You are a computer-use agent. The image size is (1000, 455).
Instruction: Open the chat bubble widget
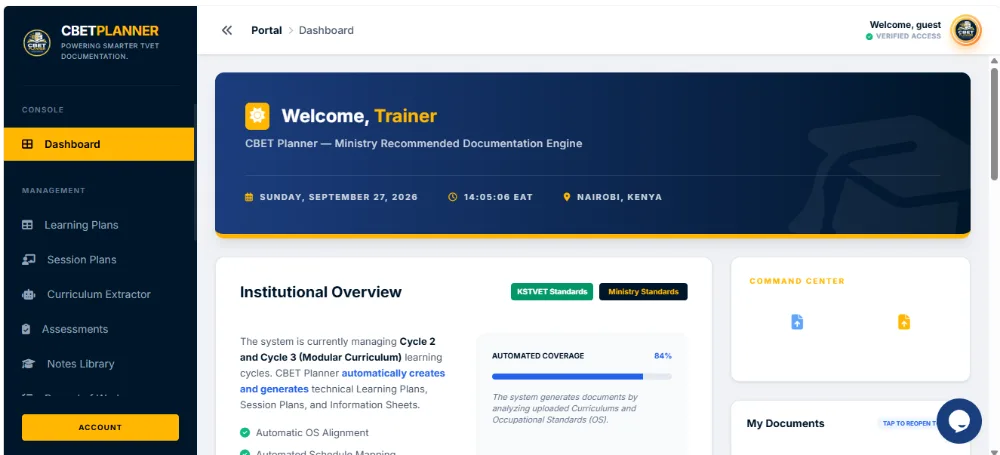[x=959, y=421]
